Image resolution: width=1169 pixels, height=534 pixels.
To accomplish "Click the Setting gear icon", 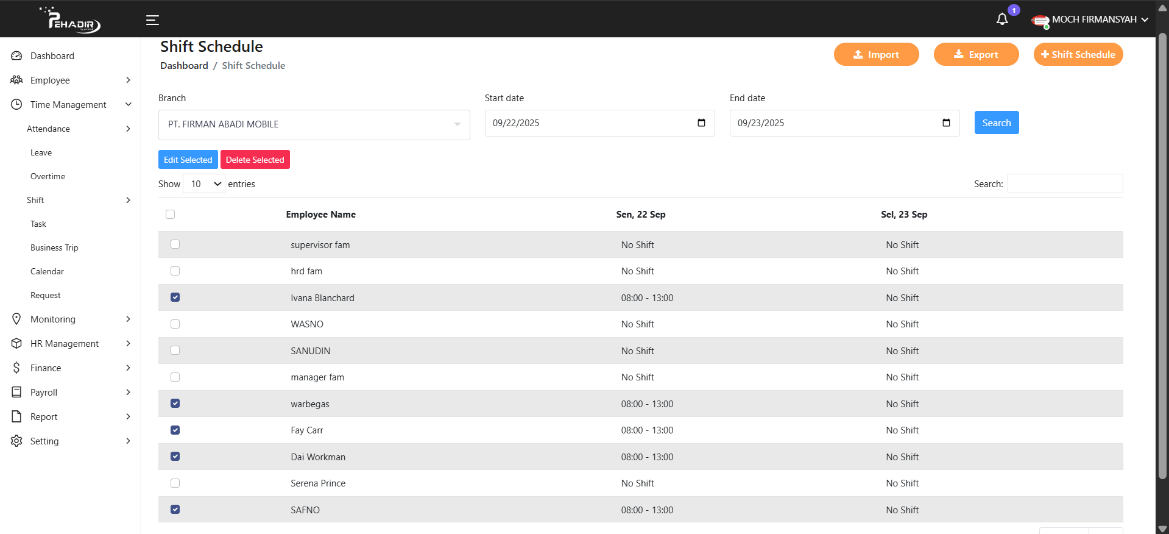I will click(x=16, y=441).
